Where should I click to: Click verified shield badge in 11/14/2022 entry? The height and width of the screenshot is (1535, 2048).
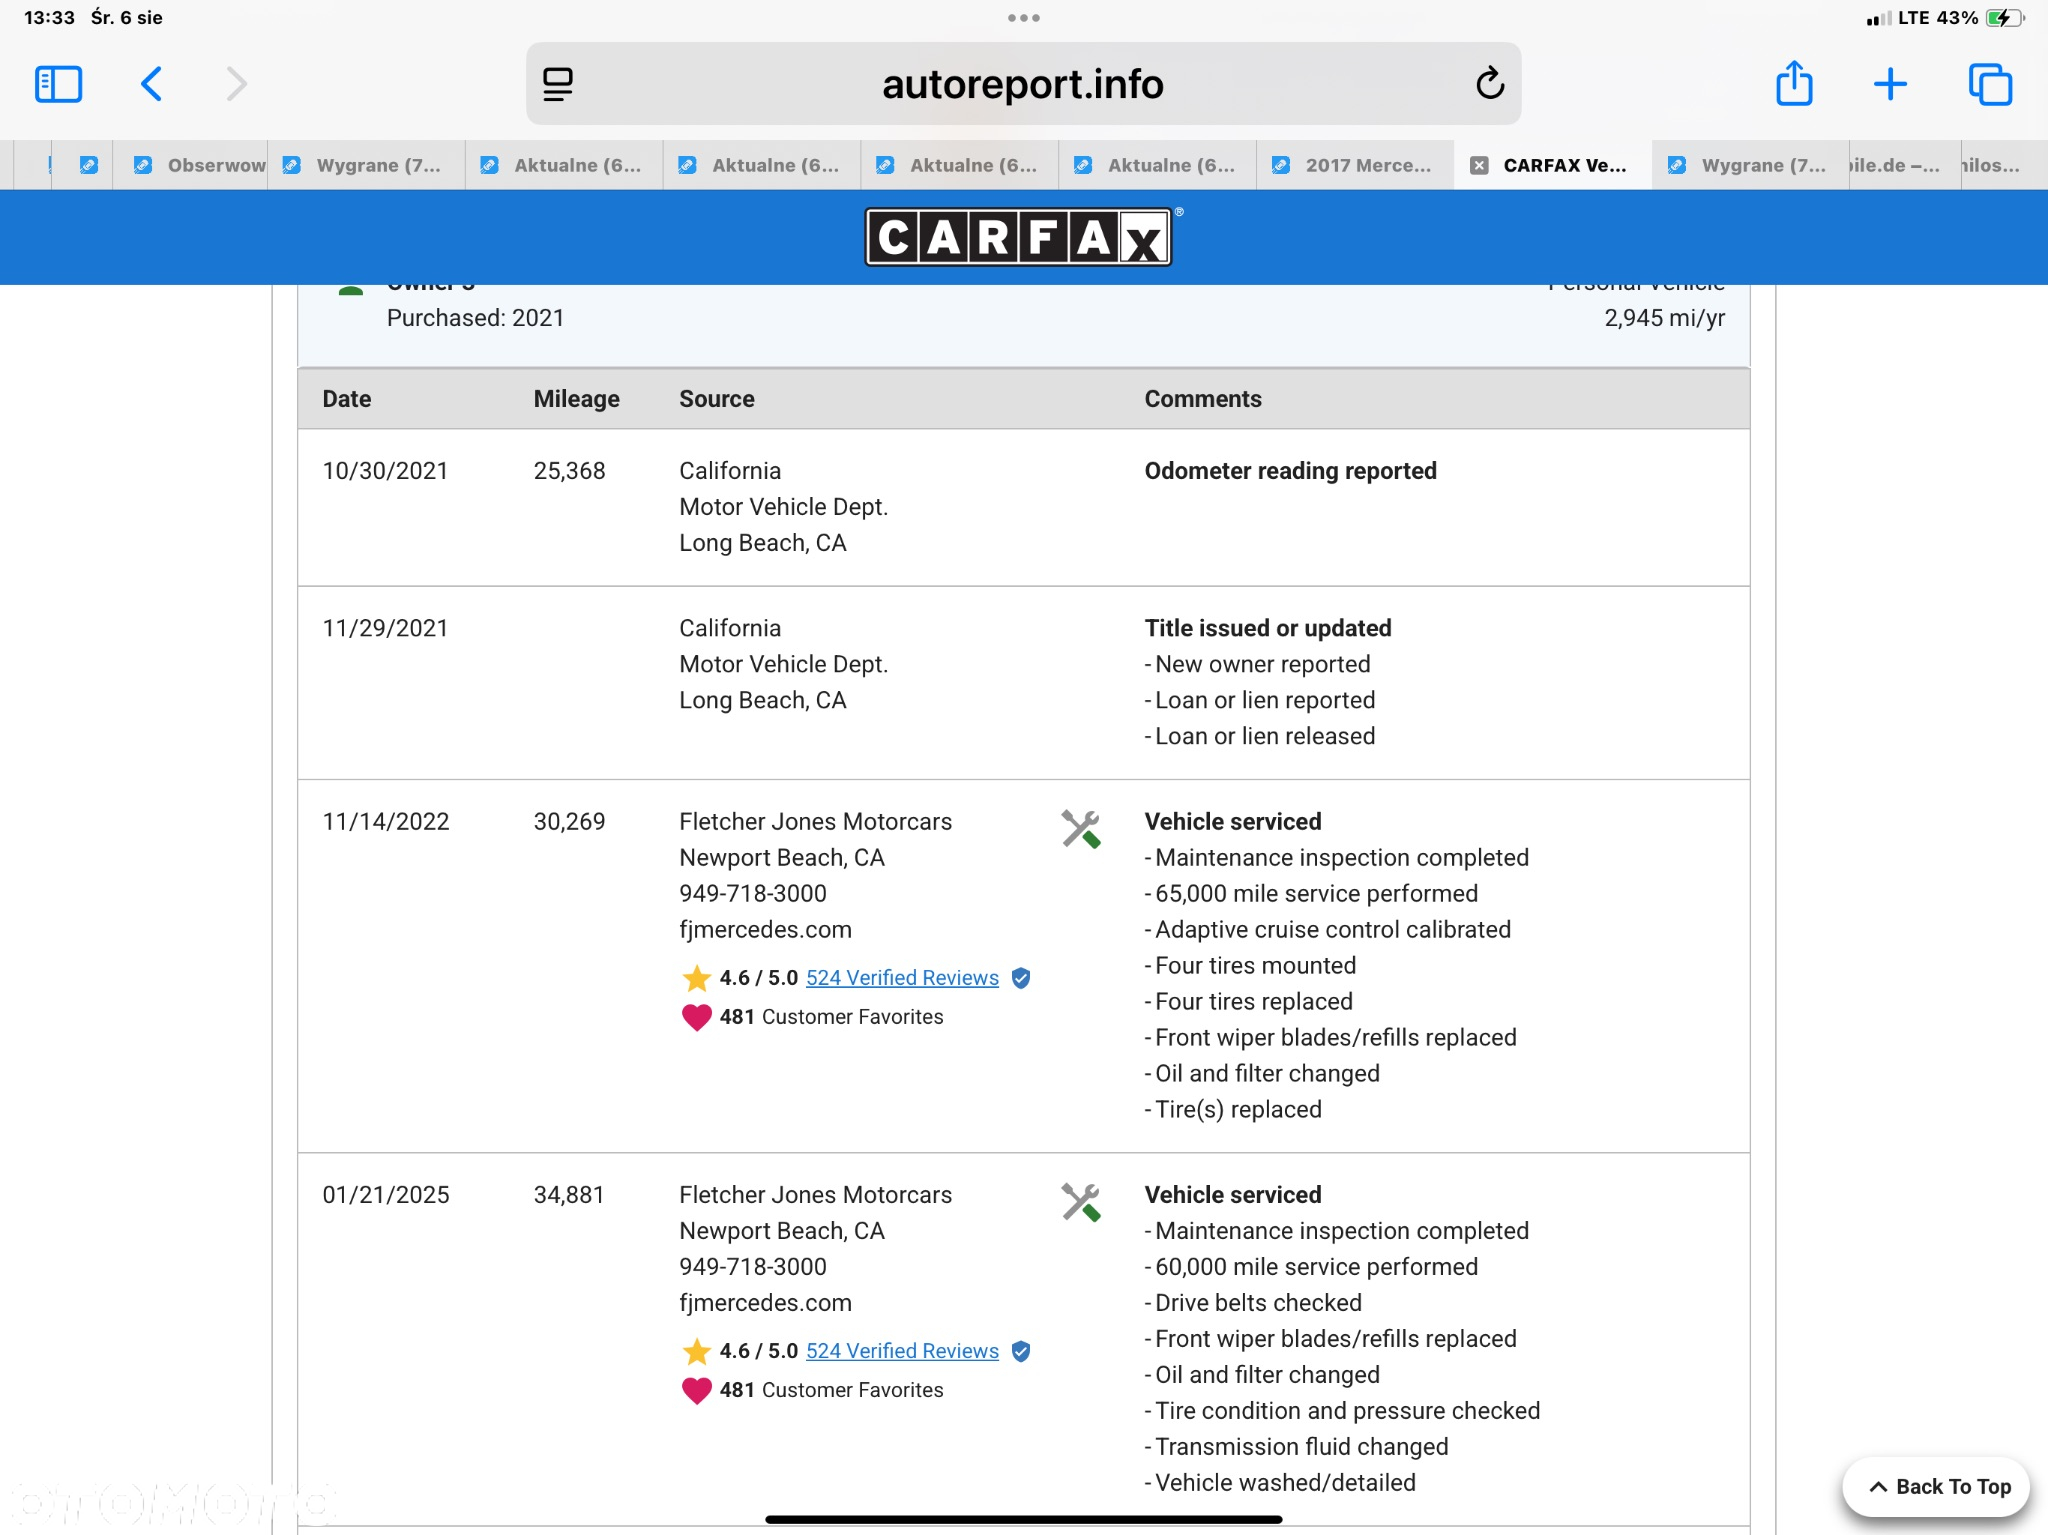(1021, 978)
